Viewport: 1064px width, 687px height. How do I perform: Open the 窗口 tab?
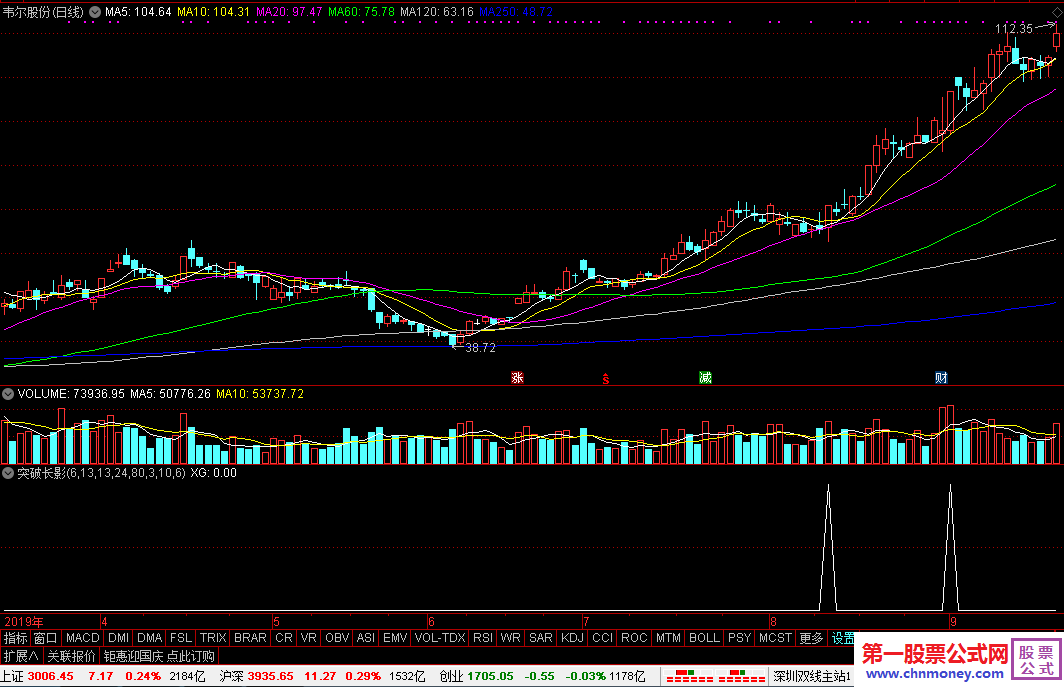pos(45,638)
